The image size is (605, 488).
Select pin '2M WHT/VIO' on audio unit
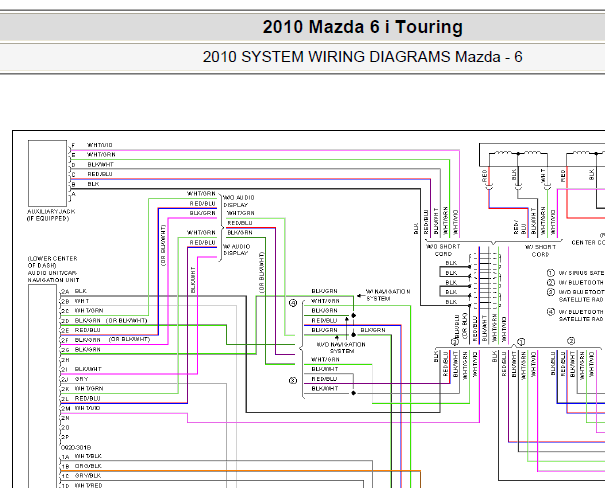point(81,408)
